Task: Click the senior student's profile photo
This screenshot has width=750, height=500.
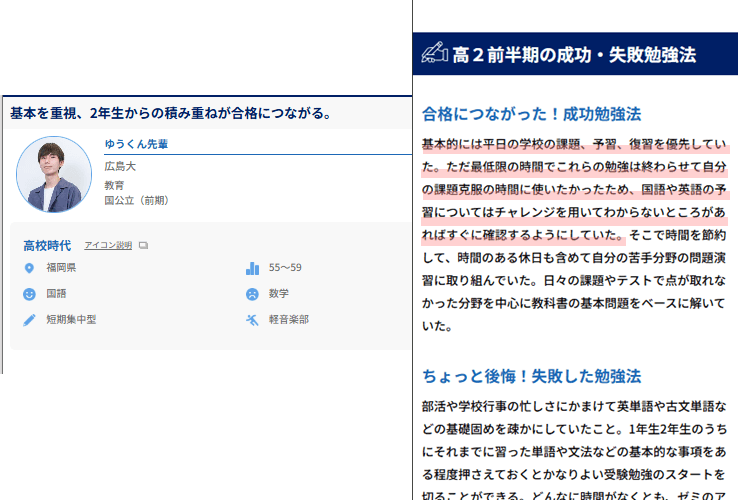Action: tap(54, 174)
